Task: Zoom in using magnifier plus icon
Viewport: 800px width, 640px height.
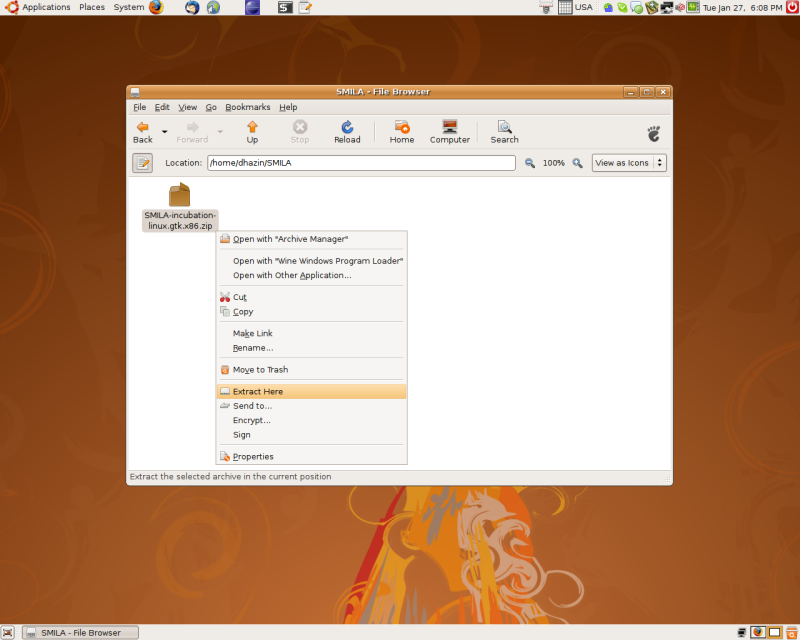Action: tap(577, 163)
